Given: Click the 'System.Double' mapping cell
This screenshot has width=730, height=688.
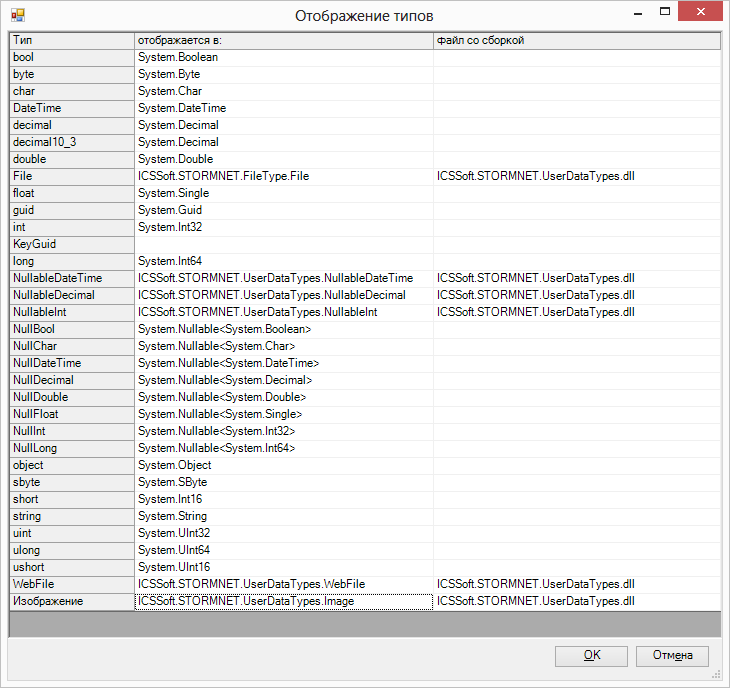Looking at the screenshot, I should click(x=284, y=159).
